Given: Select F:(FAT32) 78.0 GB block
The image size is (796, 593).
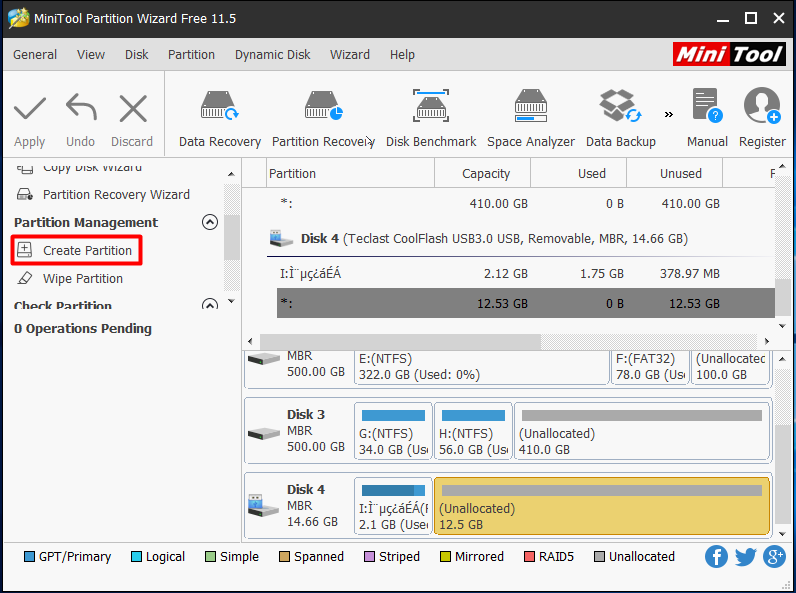Looking at the screenshot, I should pyautogui.click(x=650, y=367).
